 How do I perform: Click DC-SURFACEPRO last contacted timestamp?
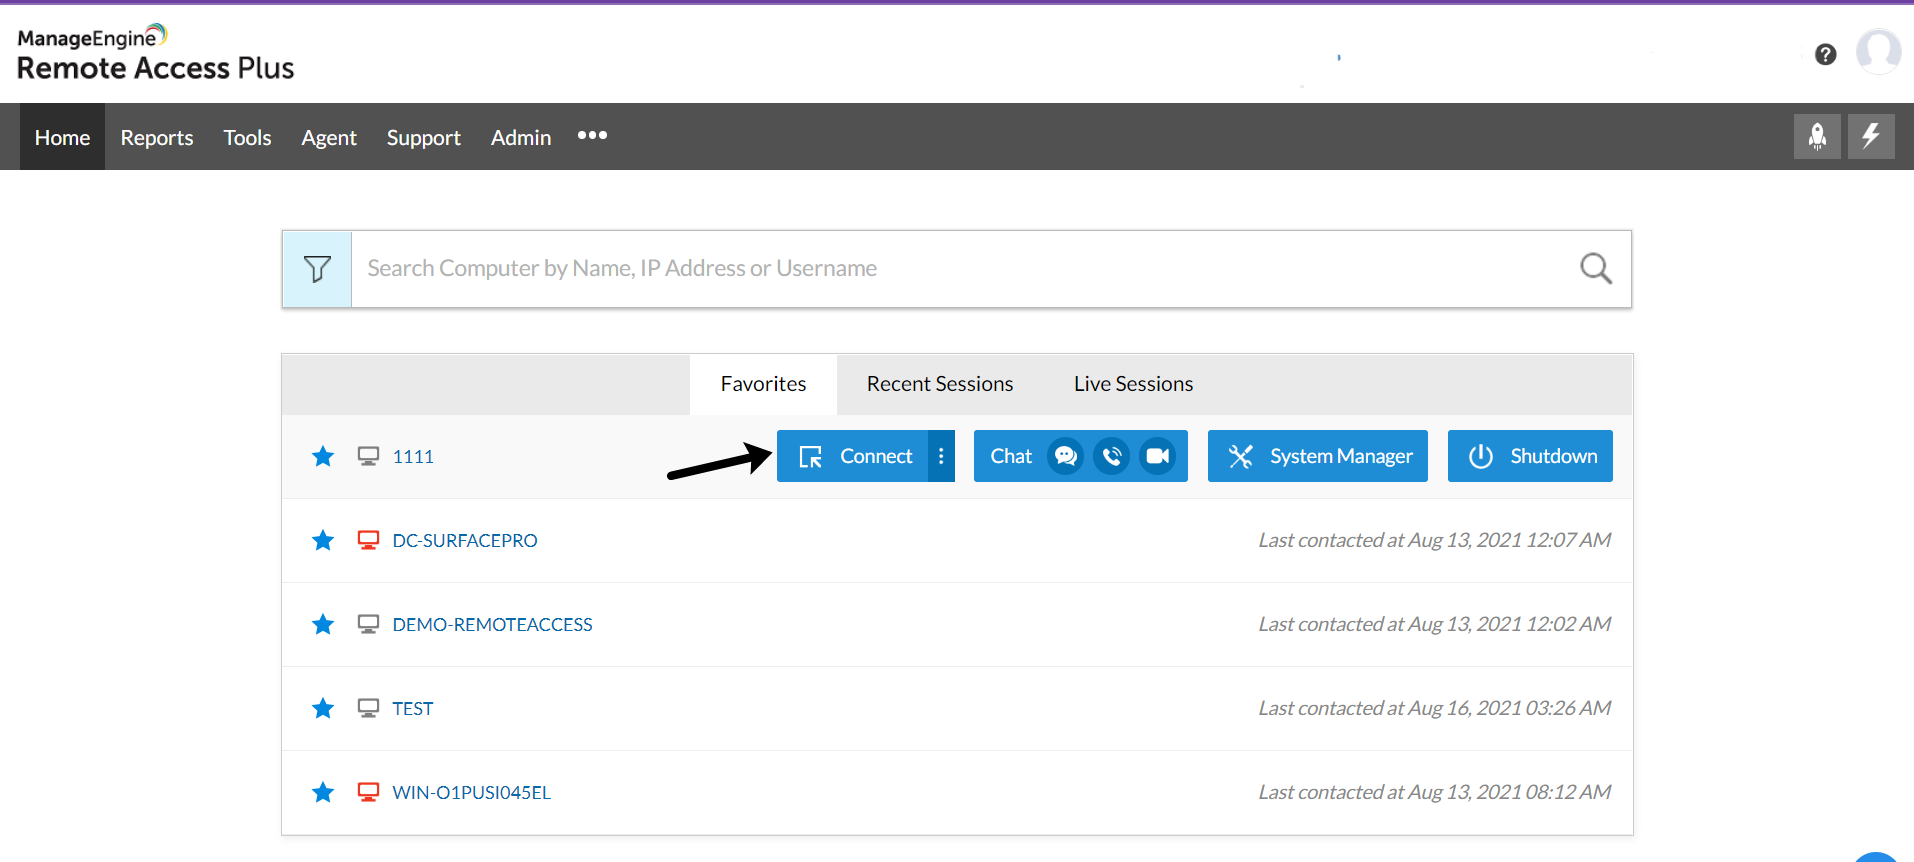click(x=1435, y=540)
